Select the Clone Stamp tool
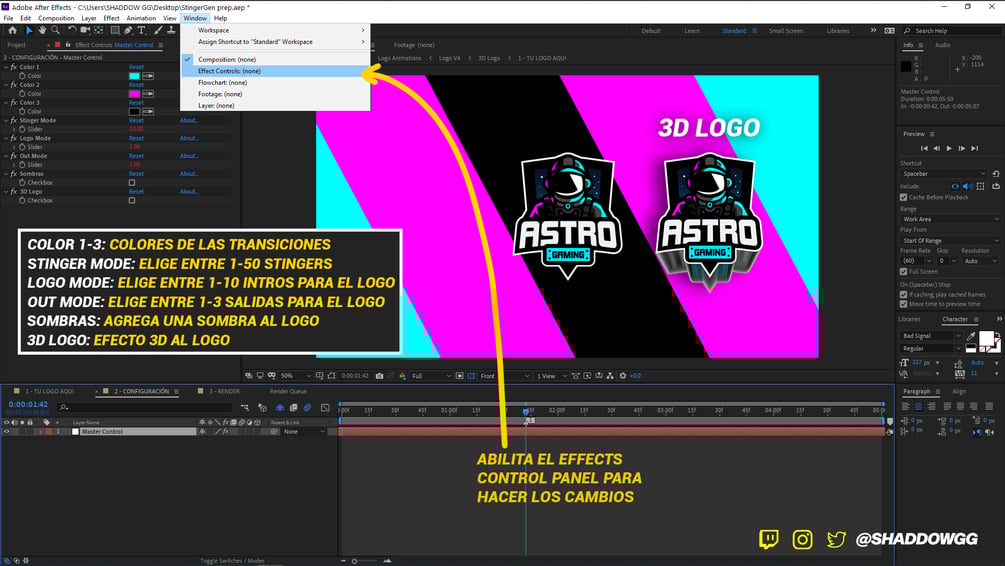This screenshot has width=1005, height=566. point(171,30)
